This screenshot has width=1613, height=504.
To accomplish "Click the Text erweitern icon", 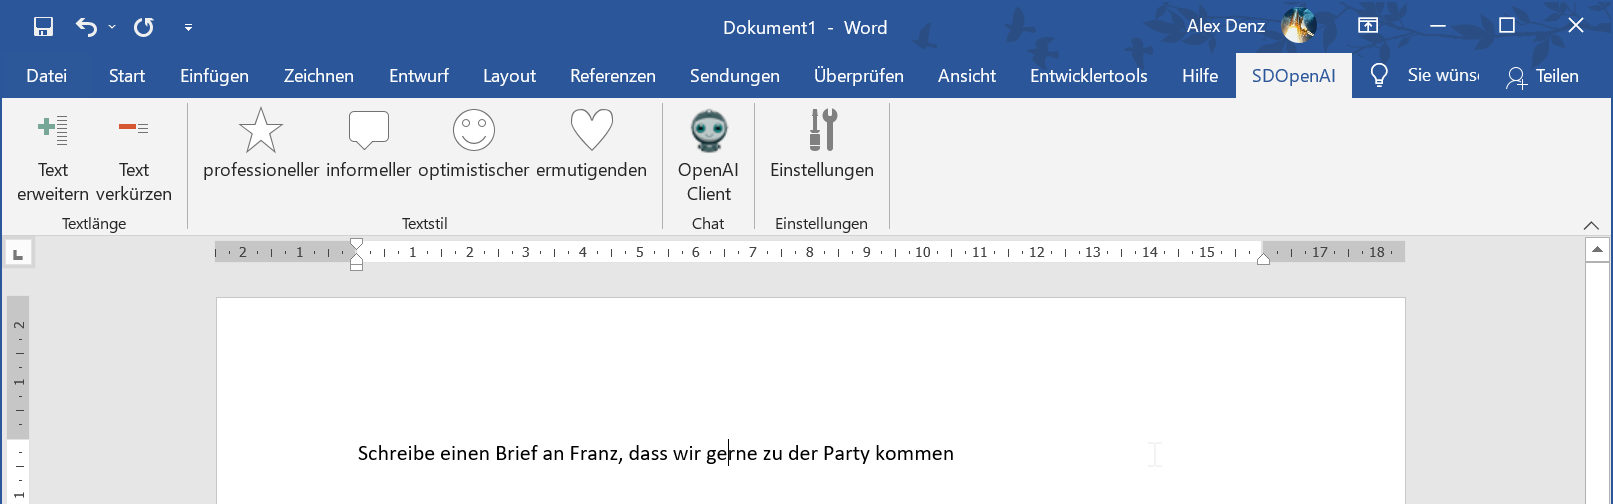I will (52, 130).
